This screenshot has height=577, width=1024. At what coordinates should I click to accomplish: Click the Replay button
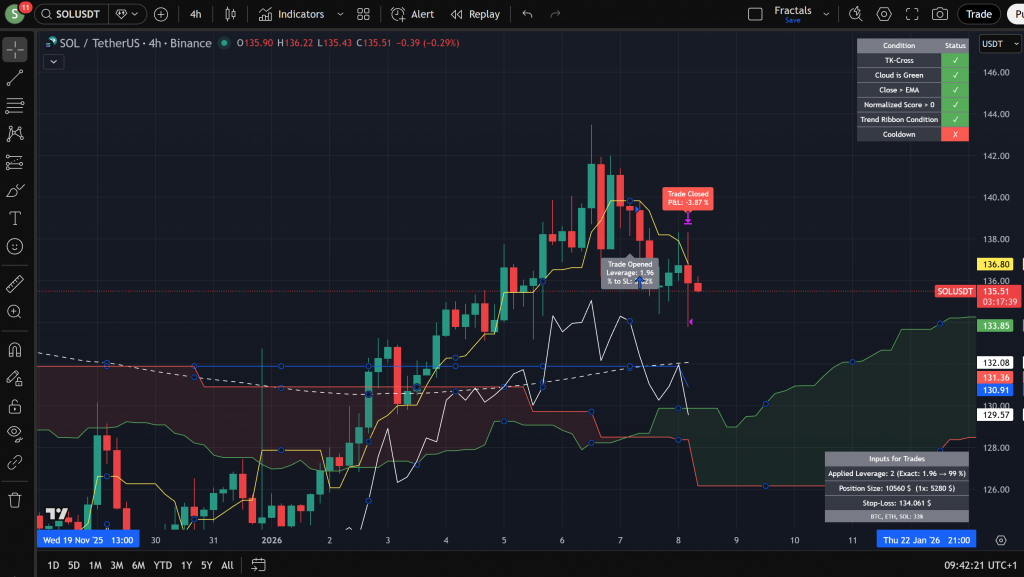pyautogui.click(x=475, y=14)
